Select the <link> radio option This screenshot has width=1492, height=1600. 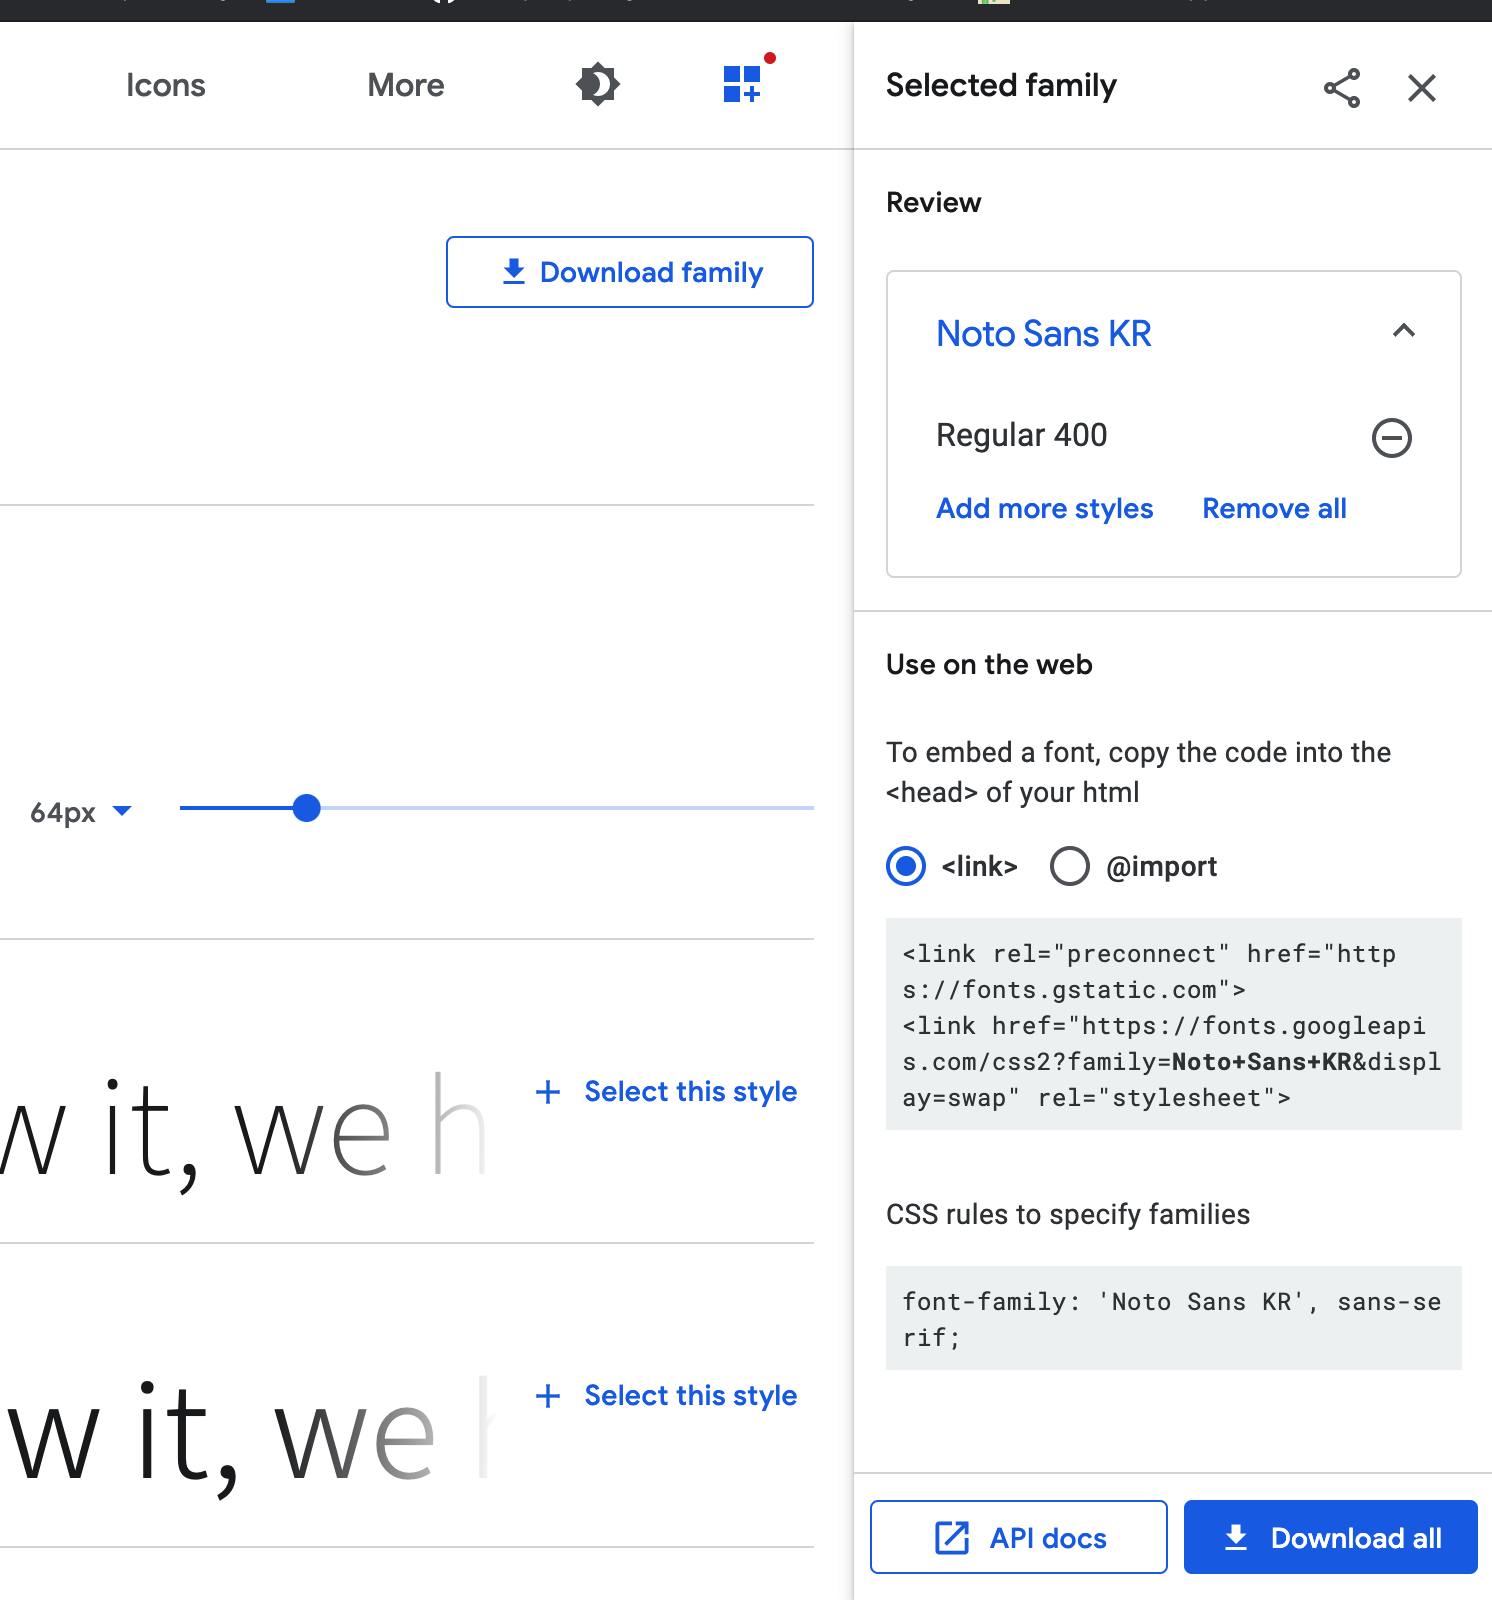[x=906, y=866]
